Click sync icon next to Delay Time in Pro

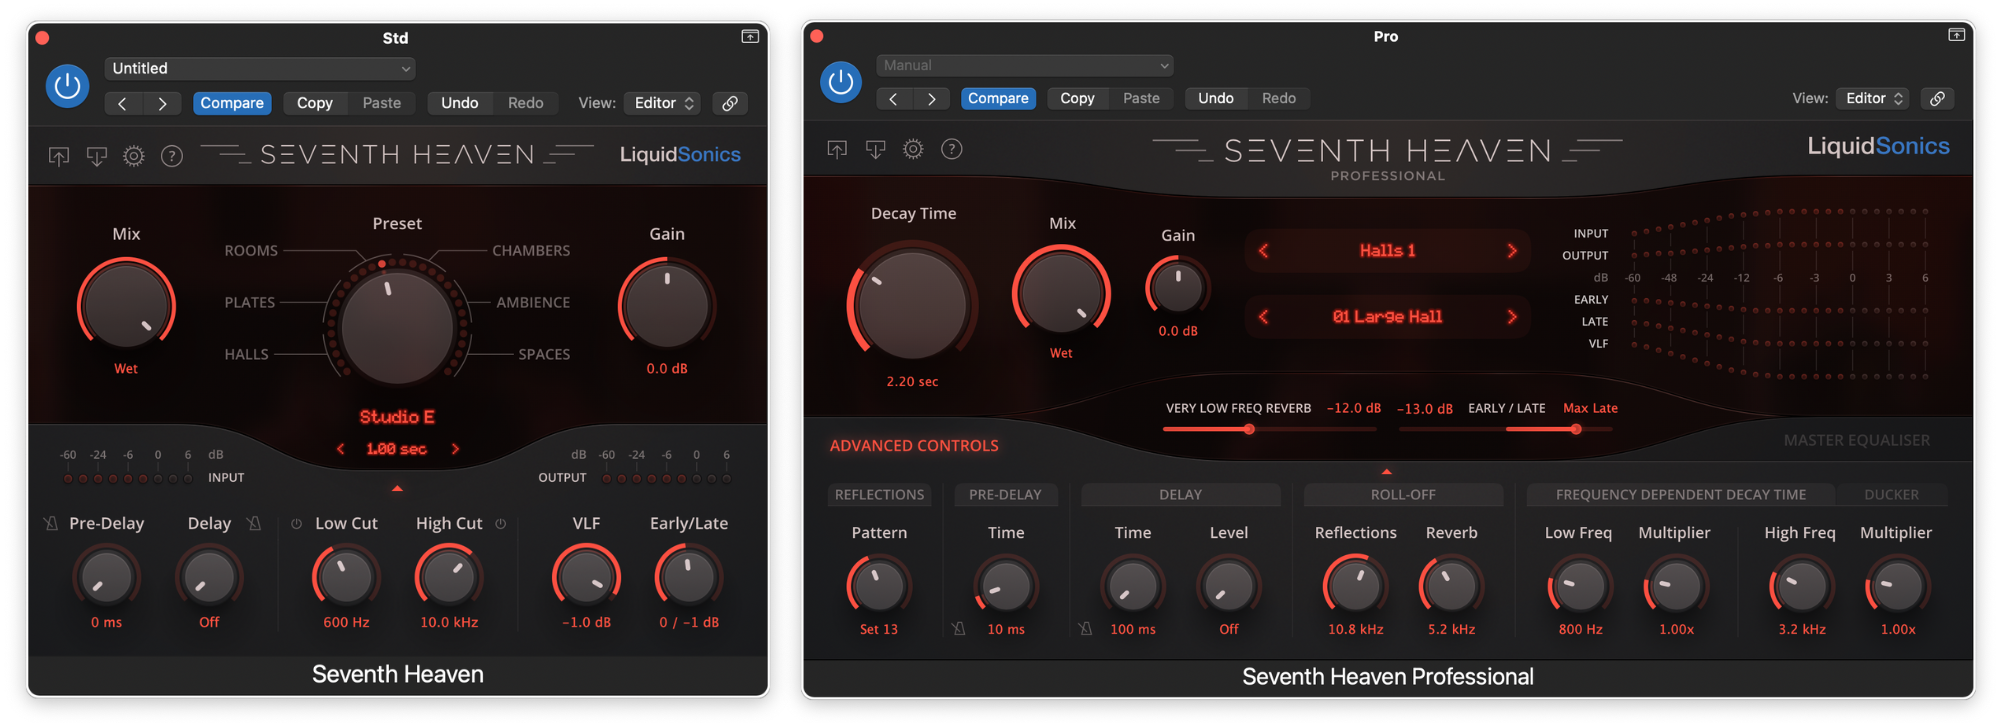[1085, 629]
